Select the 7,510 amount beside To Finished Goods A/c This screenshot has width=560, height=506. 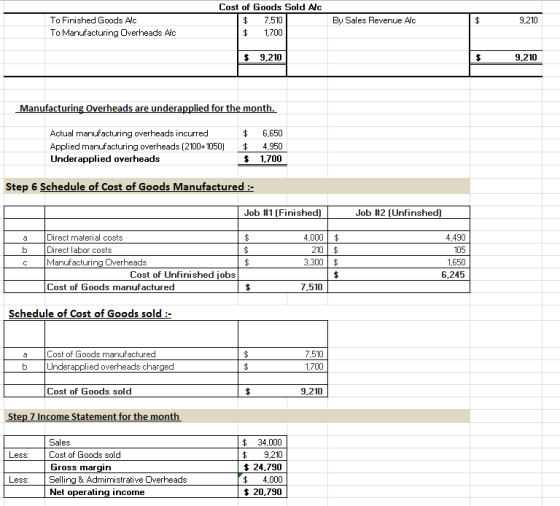[273, 20]
